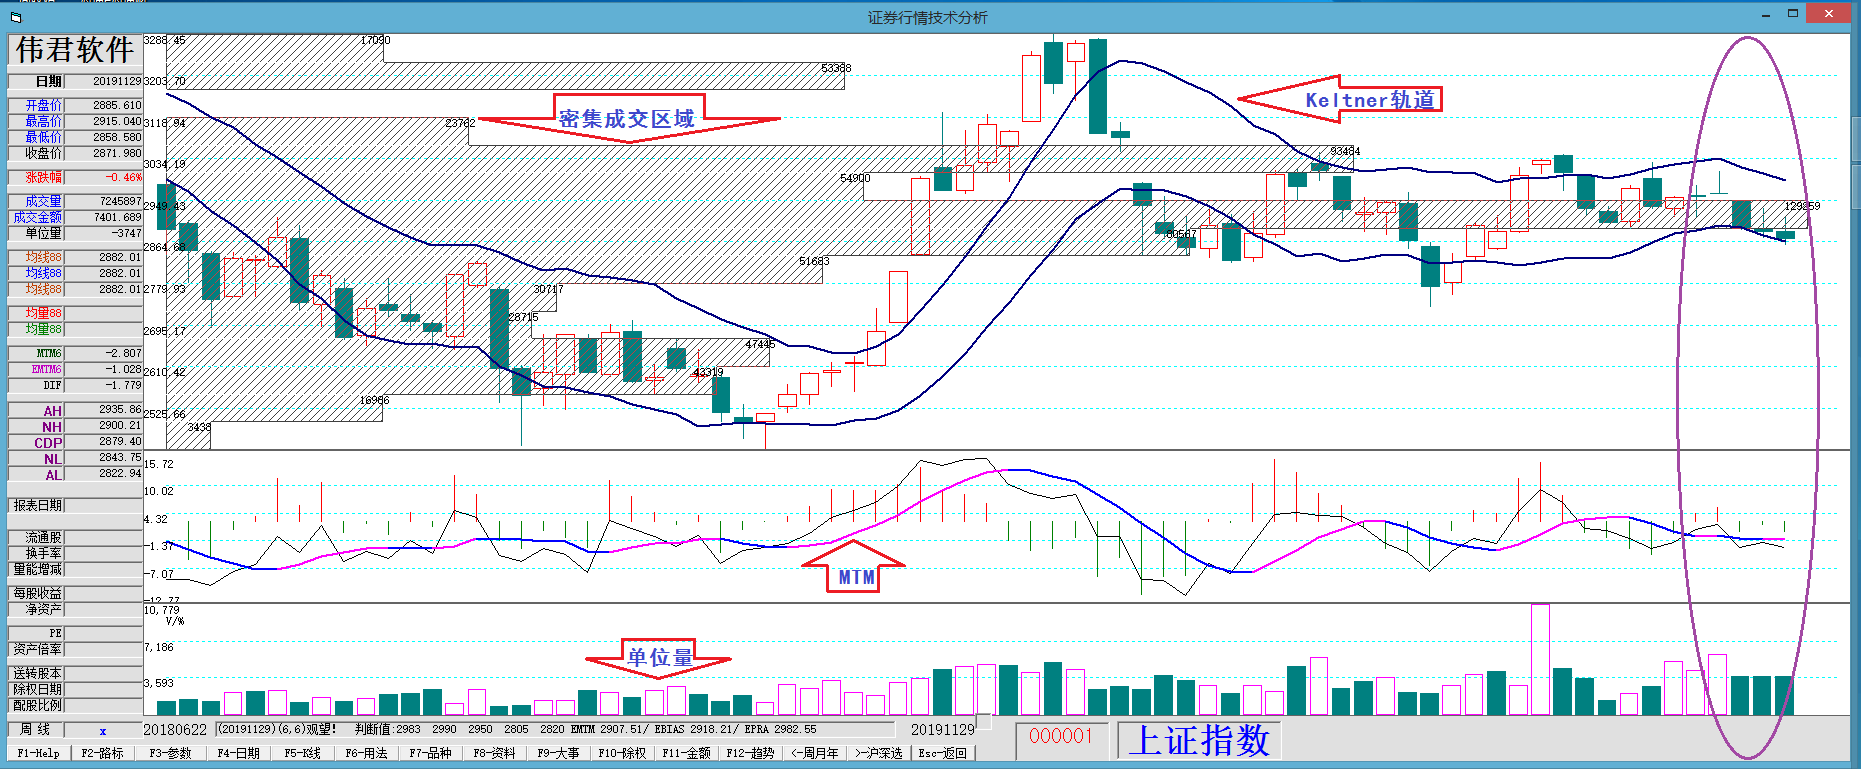The image size is (1861, 769).
Task: Click the 收盘价 label
Action: (x=36, y=153)
